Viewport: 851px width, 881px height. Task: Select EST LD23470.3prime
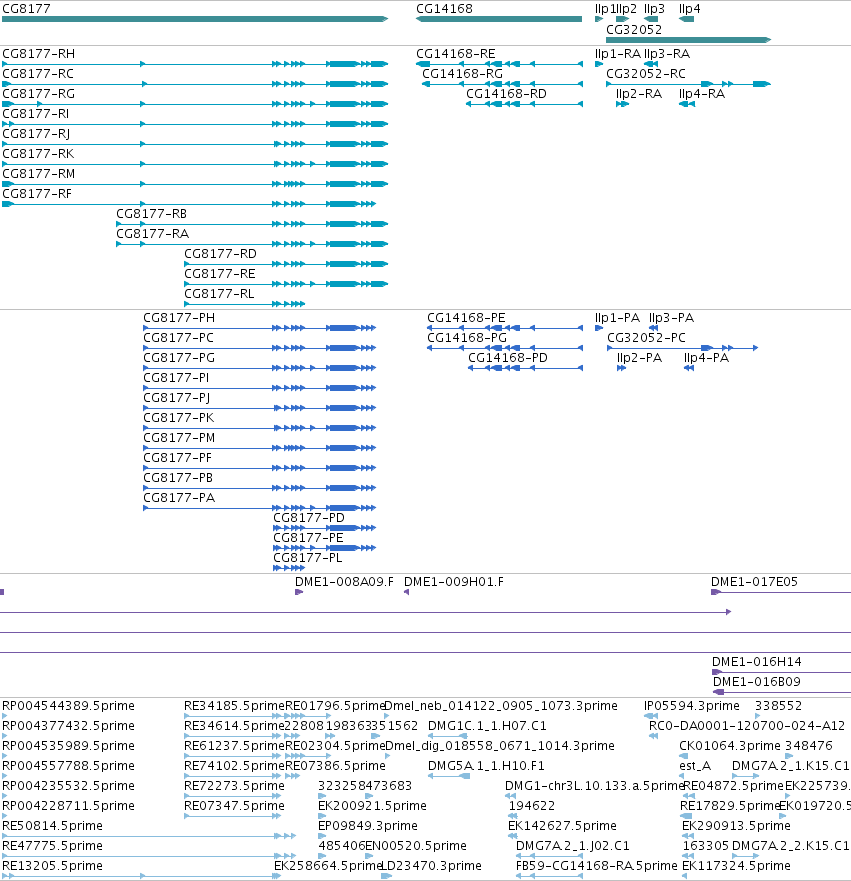pyautogui.click(x=431, y=866)
